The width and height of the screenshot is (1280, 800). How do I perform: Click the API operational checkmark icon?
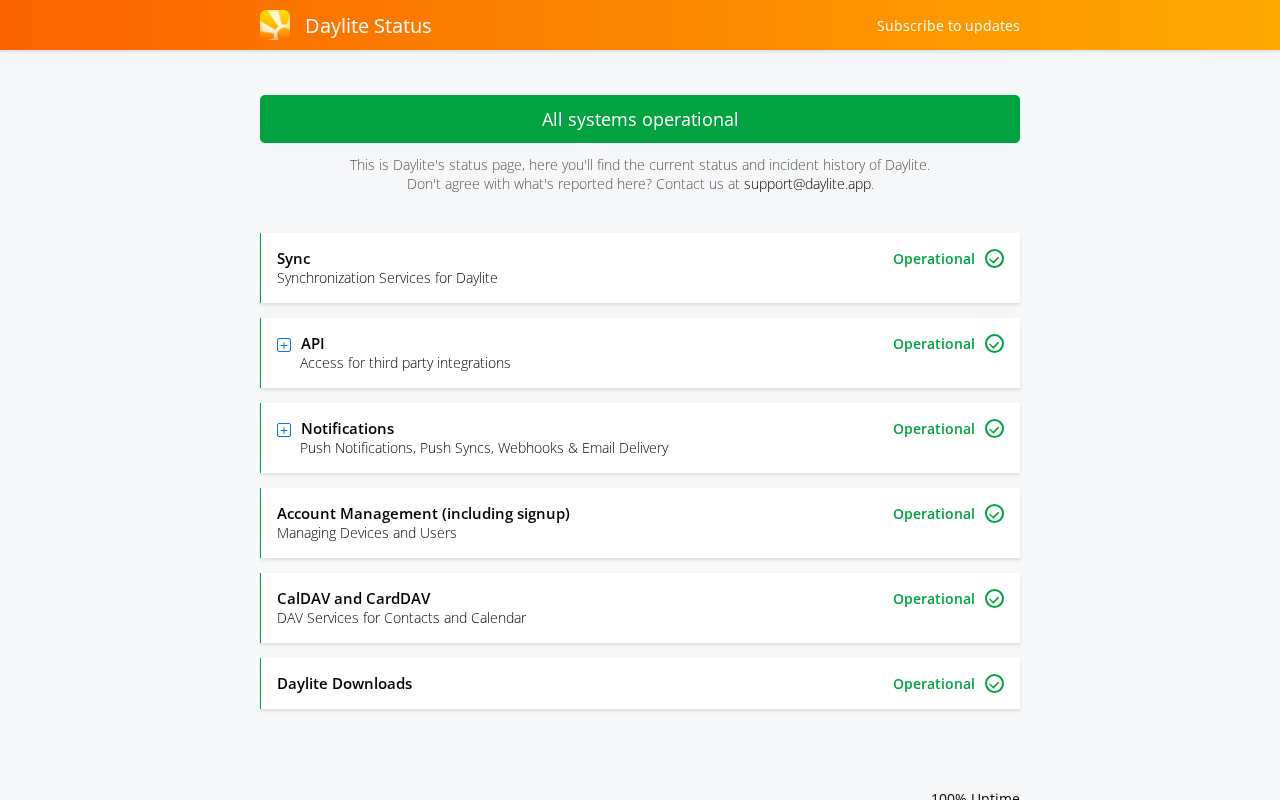click(994, 344)
